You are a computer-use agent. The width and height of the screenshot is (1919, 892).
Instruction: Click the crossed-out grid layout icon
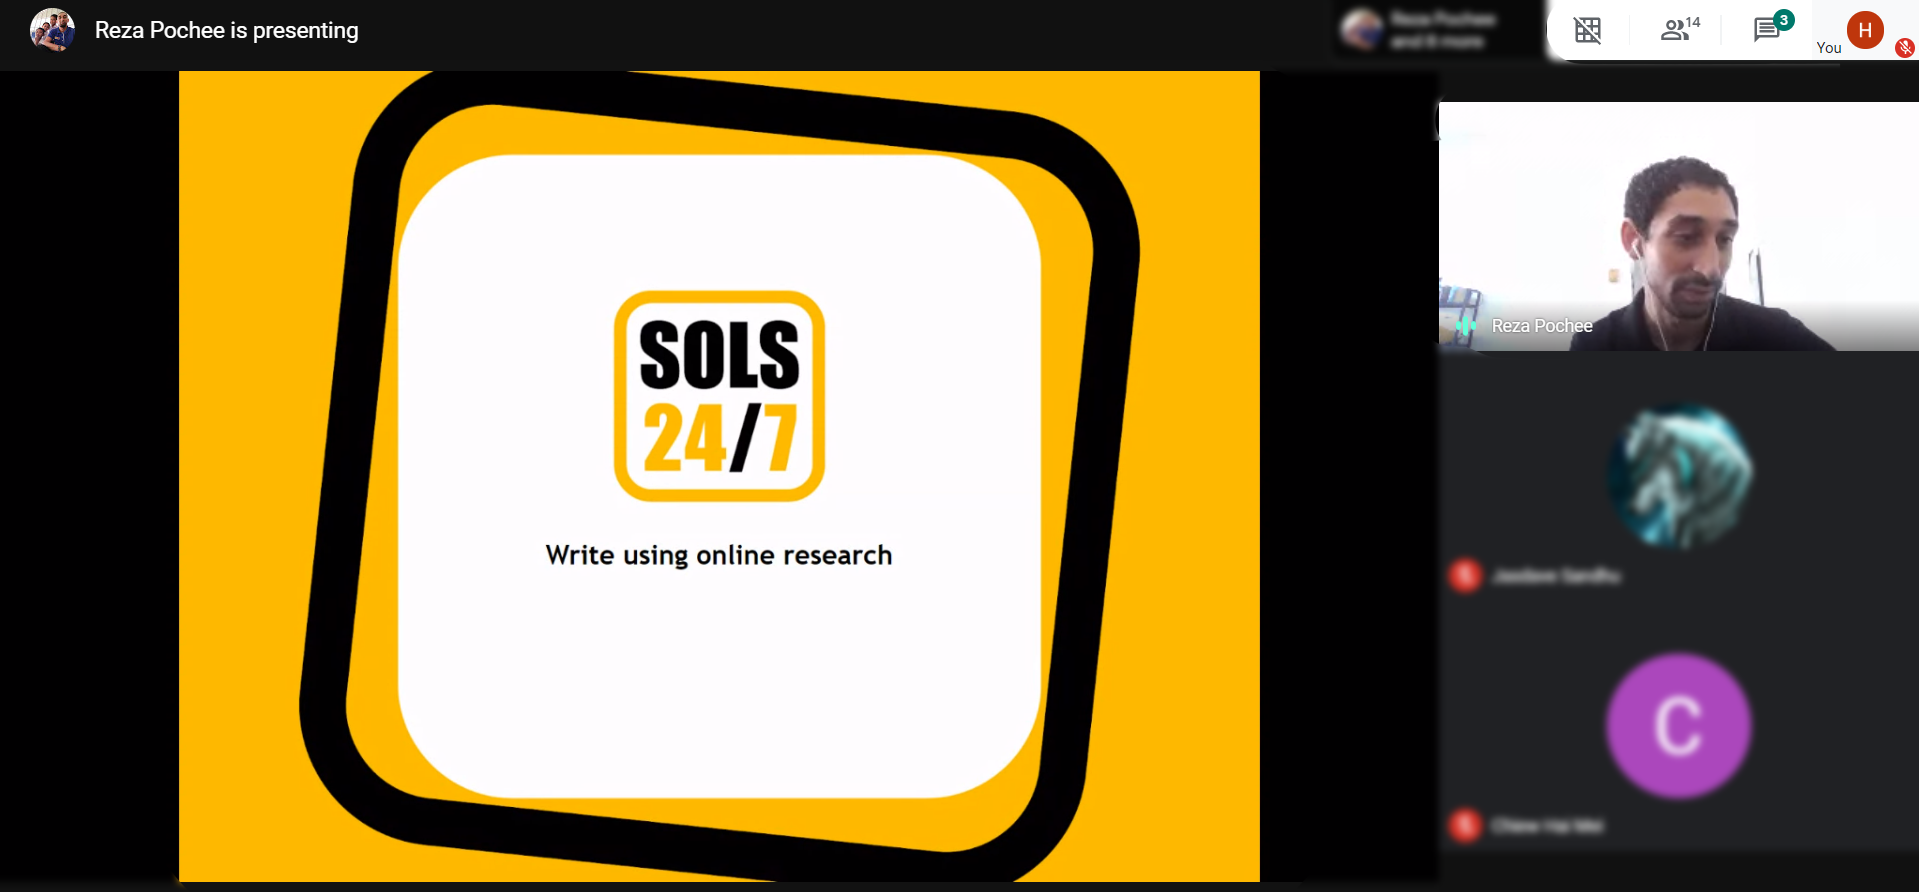tap(1587, 30)
